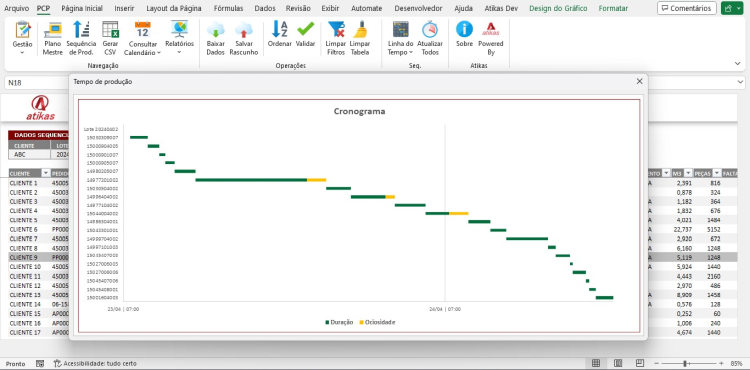Click the Limpar Tabela broom icon
The width and height of the screenshot is (750, 370).
click(x=360, y=30)
